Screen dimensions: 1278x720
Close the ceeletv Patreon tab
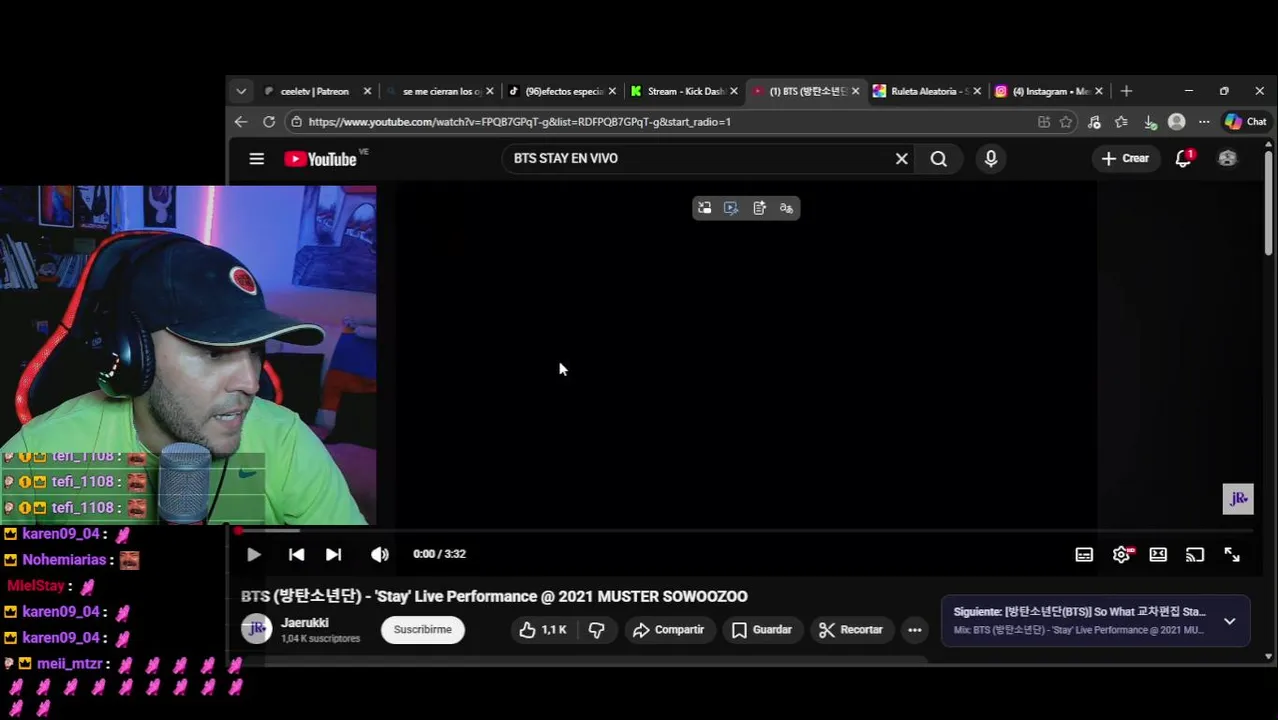(367, 91)
